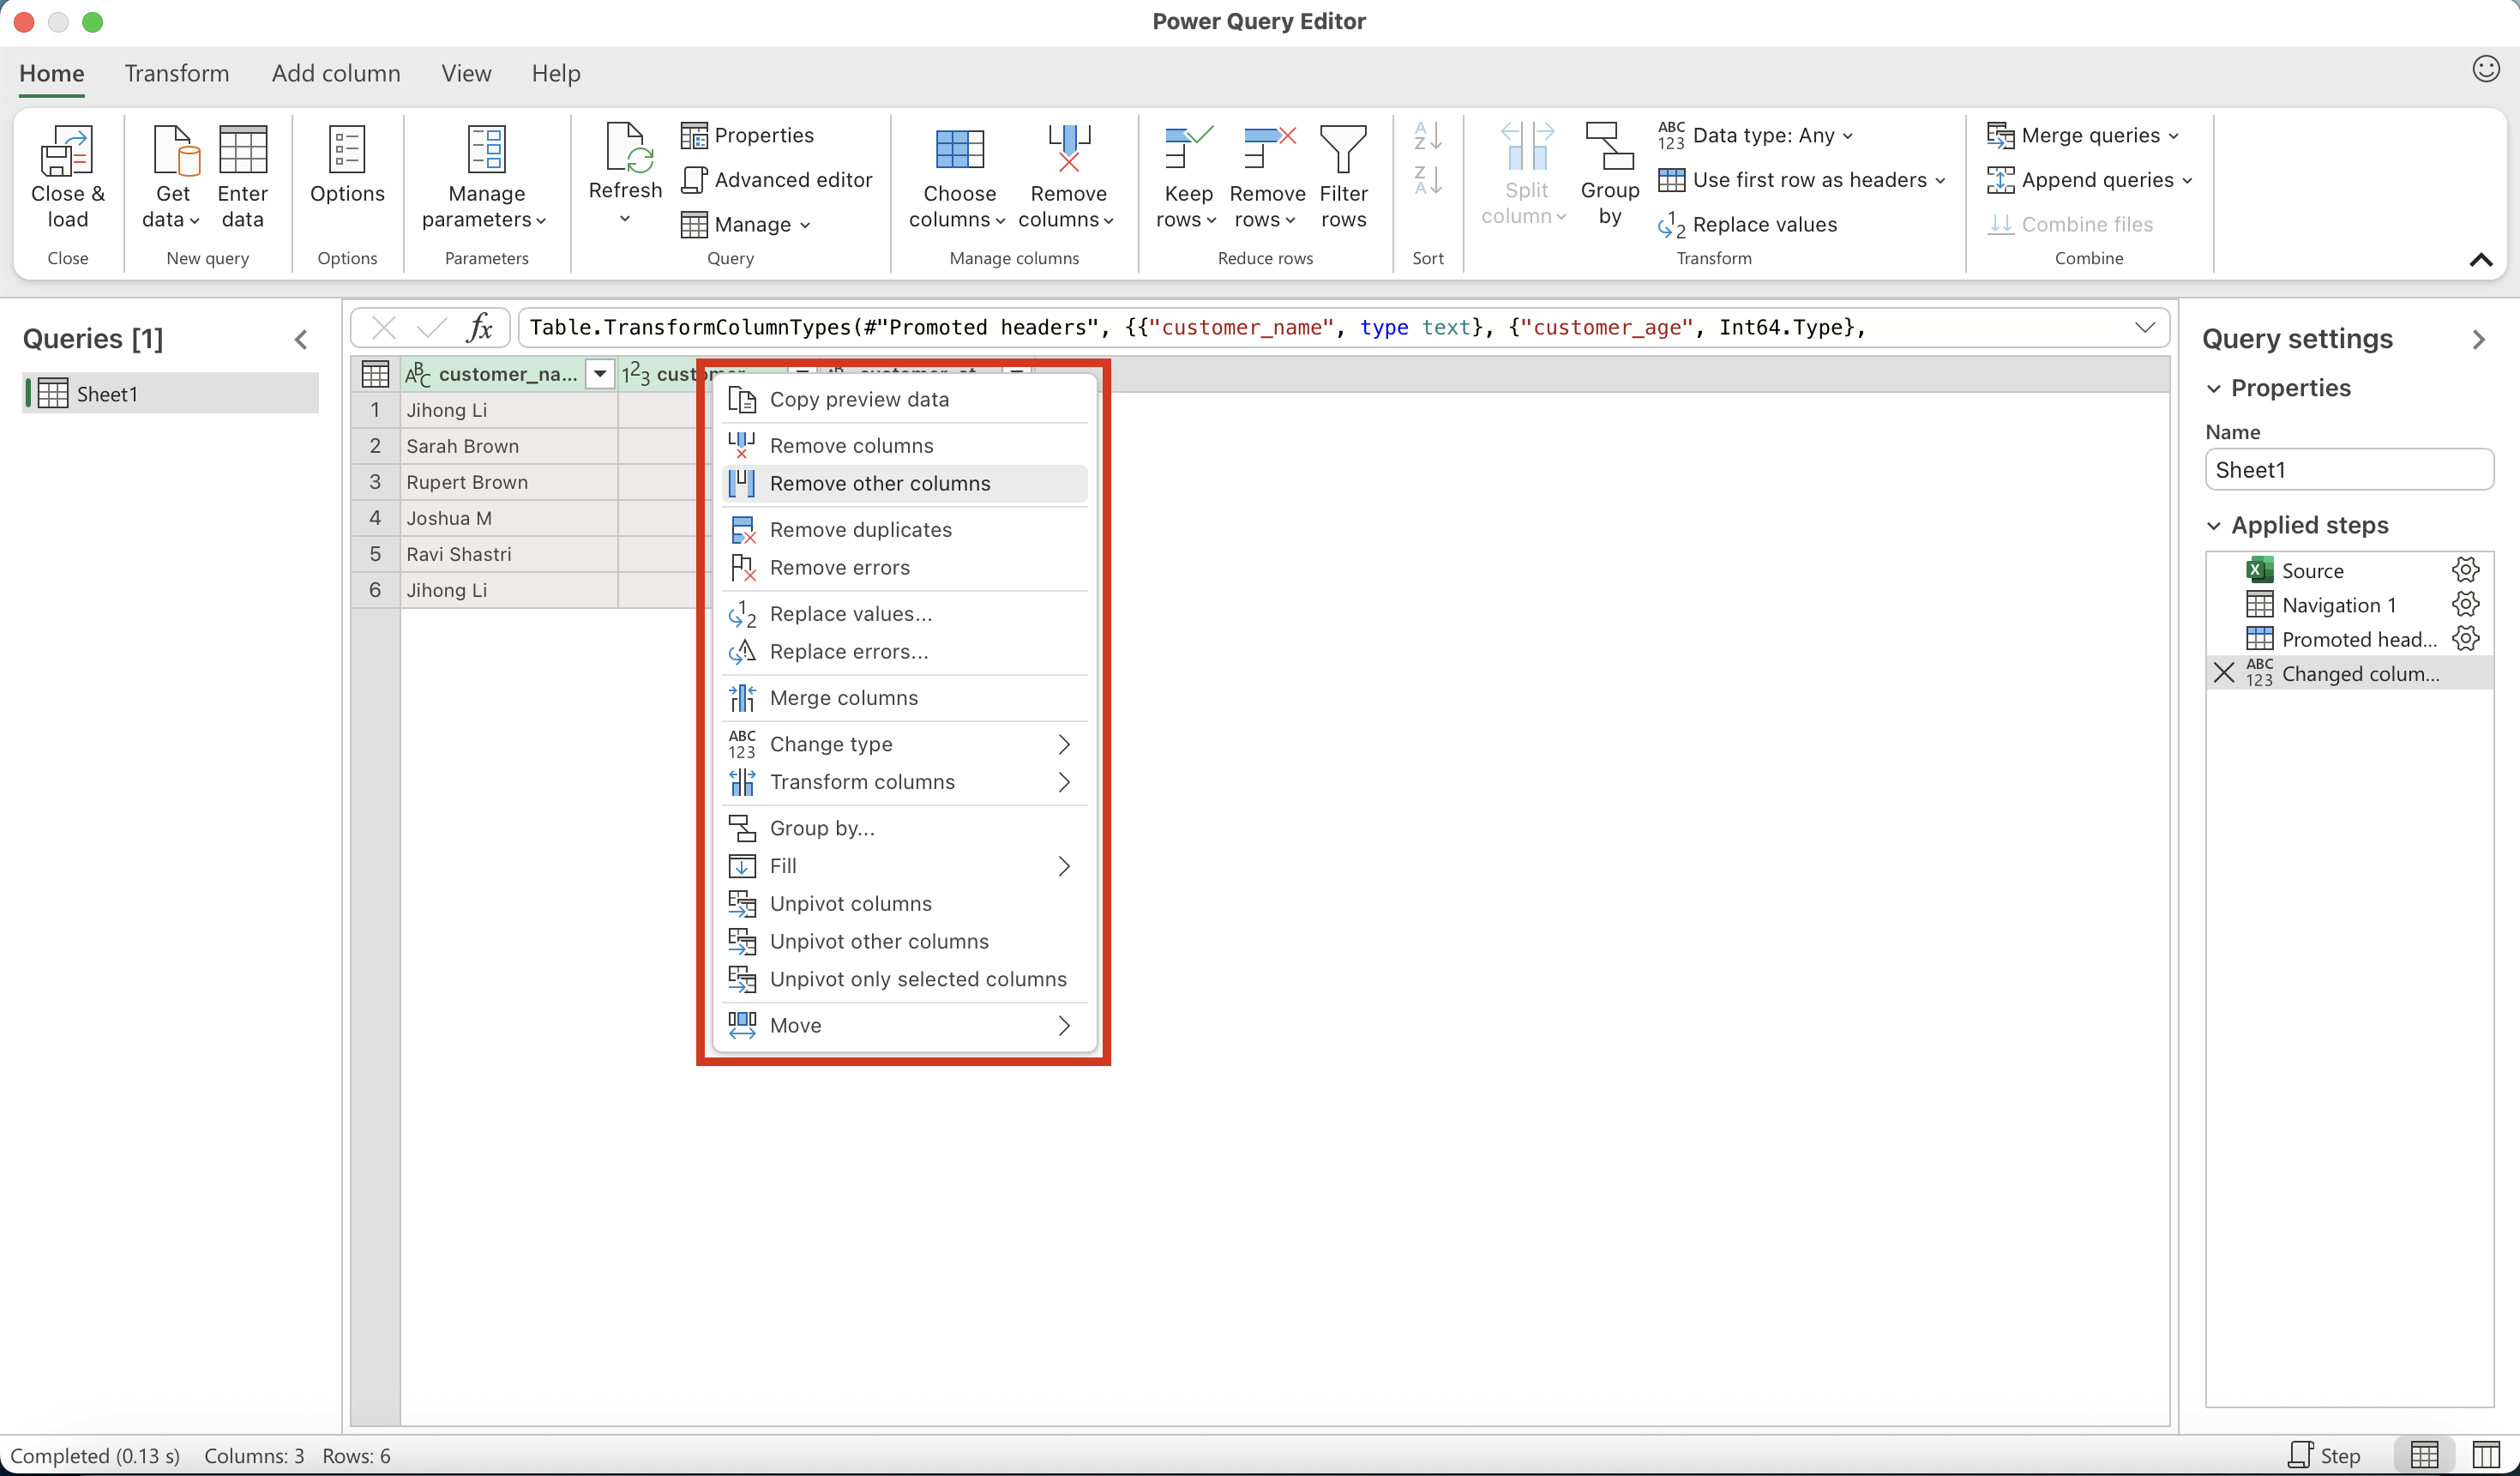The width and height of the screenshot is (2520, 1476).
Task: Click Filter rows funnel icon
Action: point(1342,150)
